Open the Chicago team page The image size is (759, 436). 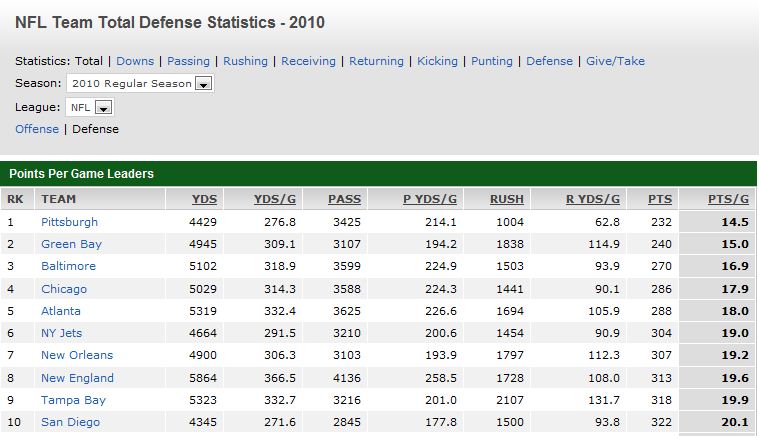click(64, 289)
